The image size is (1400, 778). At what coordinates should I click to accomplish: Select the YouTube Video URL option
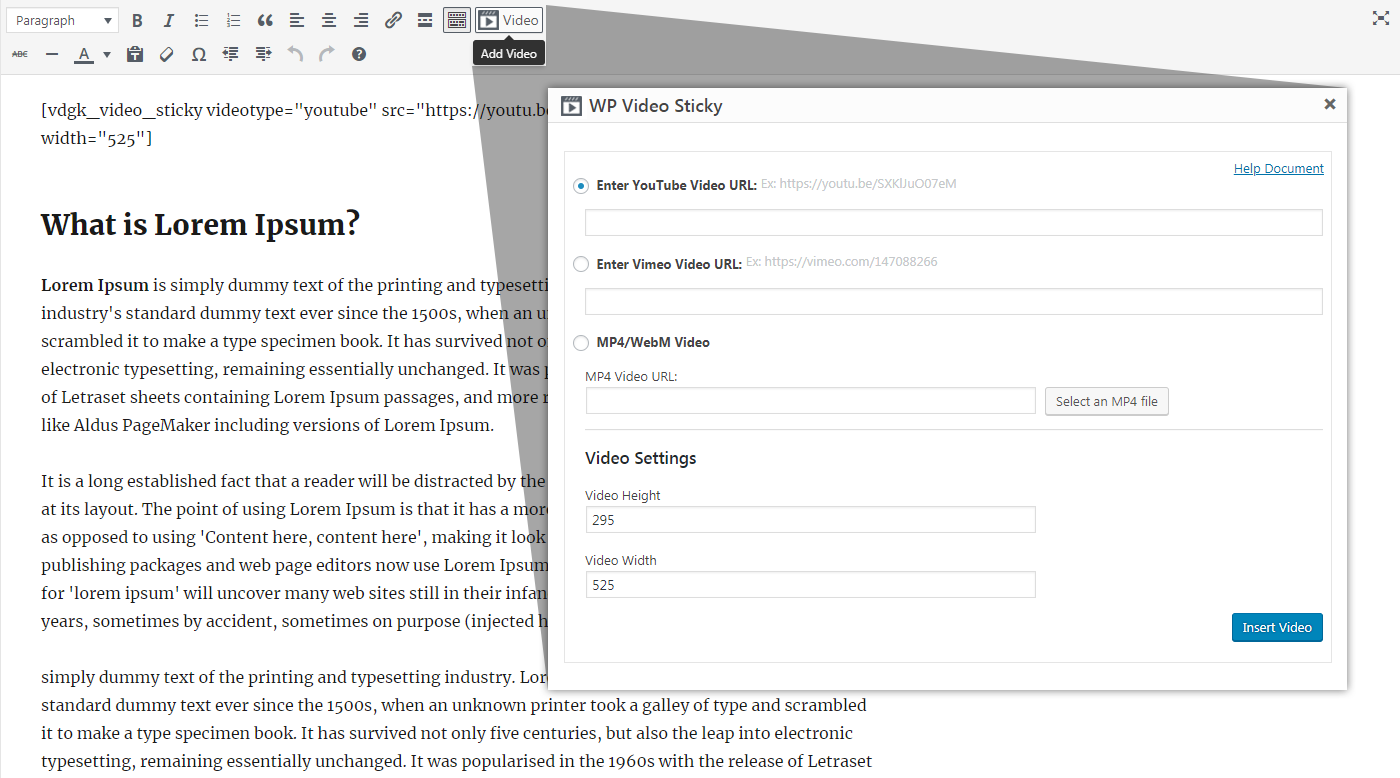[x=581, y=186]
